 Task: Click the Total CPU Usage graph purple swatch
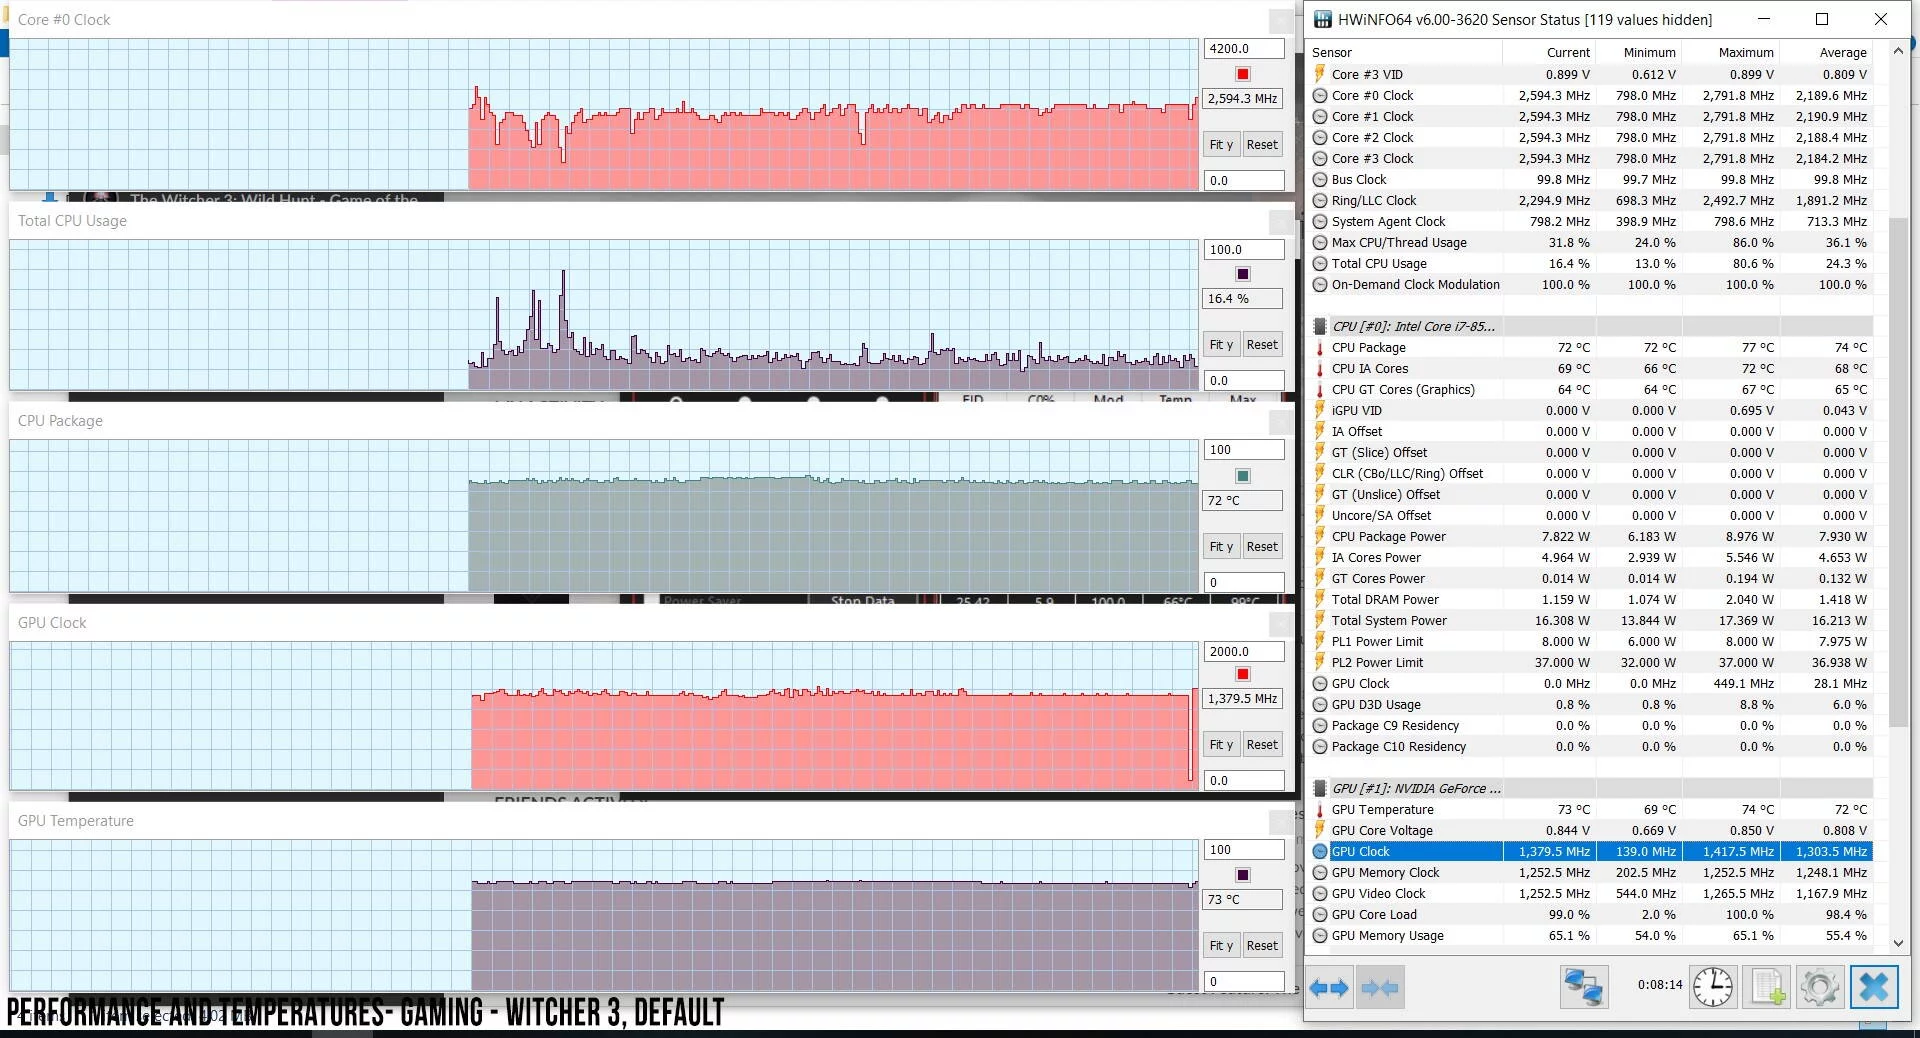coord(1243,274)
